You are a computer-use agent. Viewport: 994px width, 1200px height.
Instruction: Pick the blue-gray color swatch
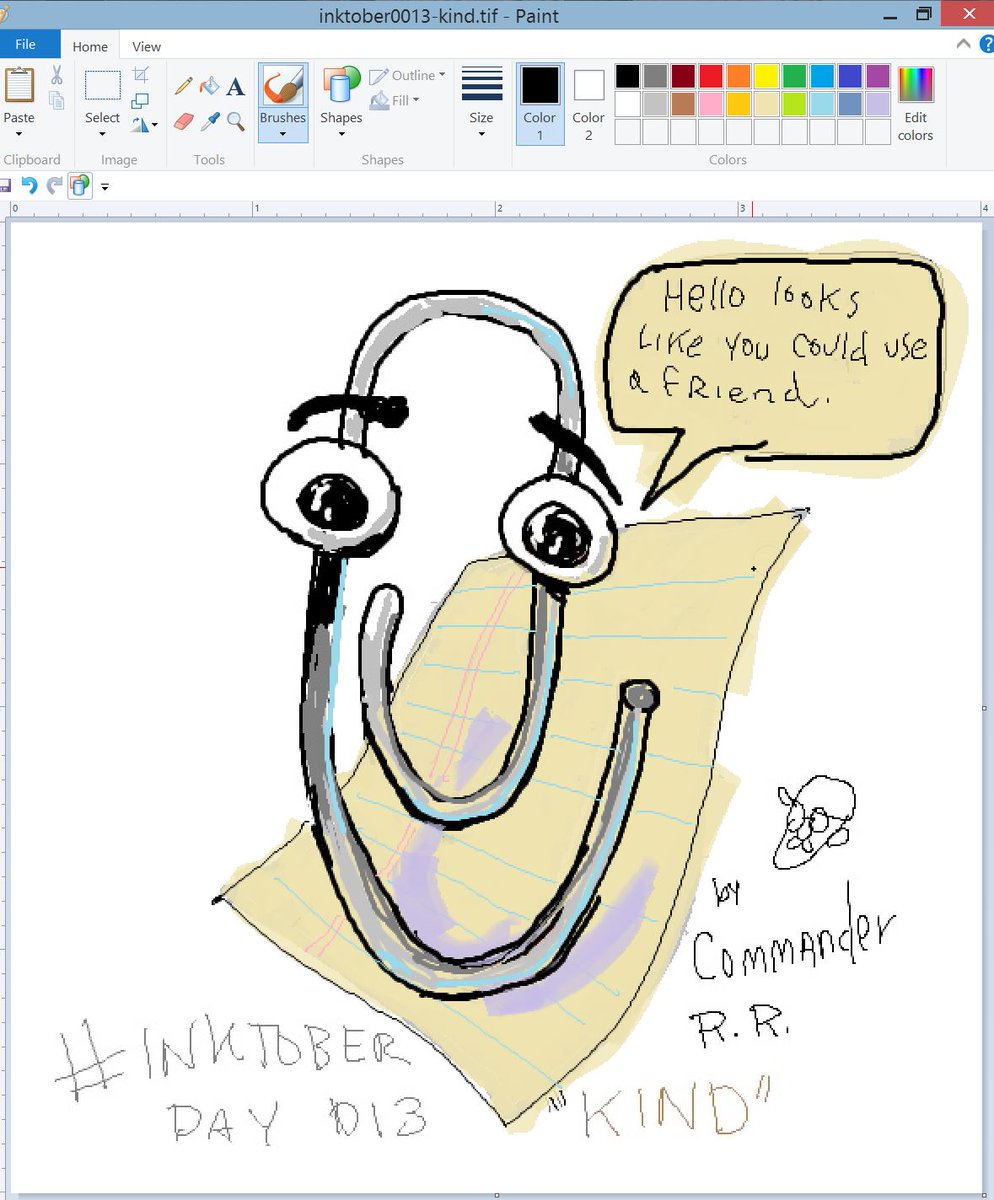[x=851, y=104]
